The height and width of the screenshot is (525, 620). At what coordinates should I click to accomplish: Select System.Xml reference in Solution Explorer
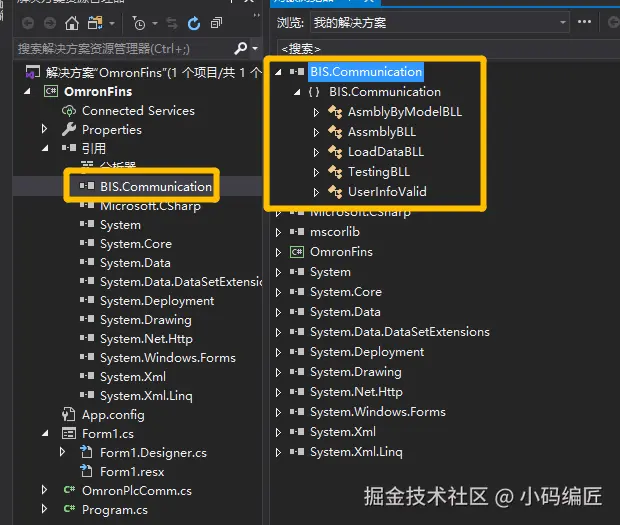(x=133, y=377)
